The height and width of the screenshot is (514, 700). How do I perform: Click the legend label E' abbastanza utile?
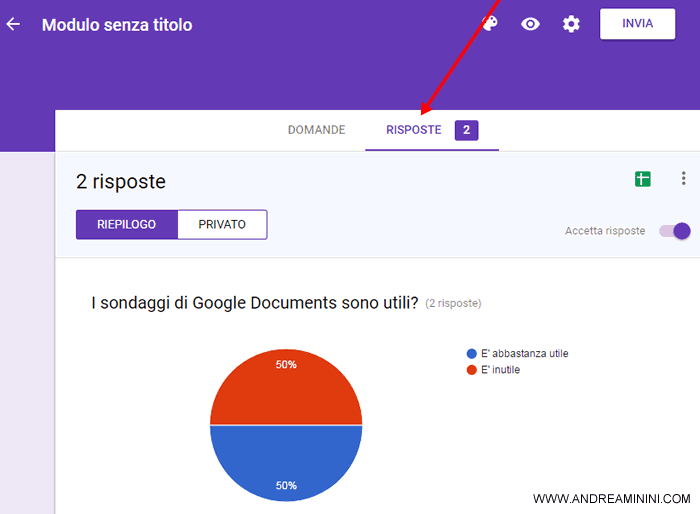(525, 354)
